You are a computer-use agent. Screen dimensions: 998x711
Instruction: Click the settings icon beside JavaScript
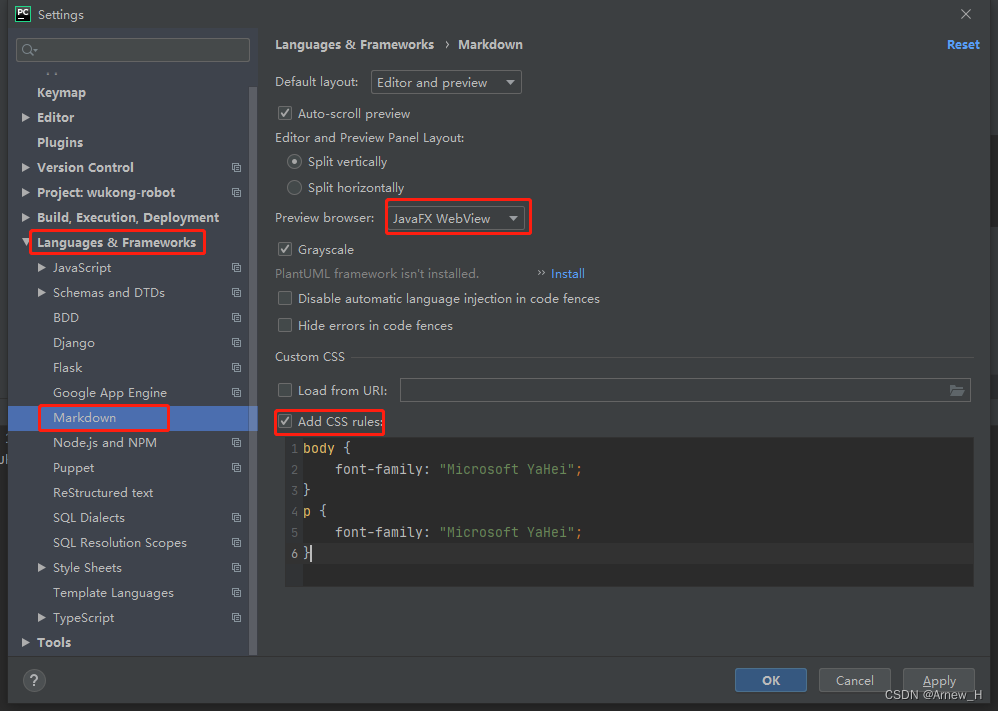(236, 267)
